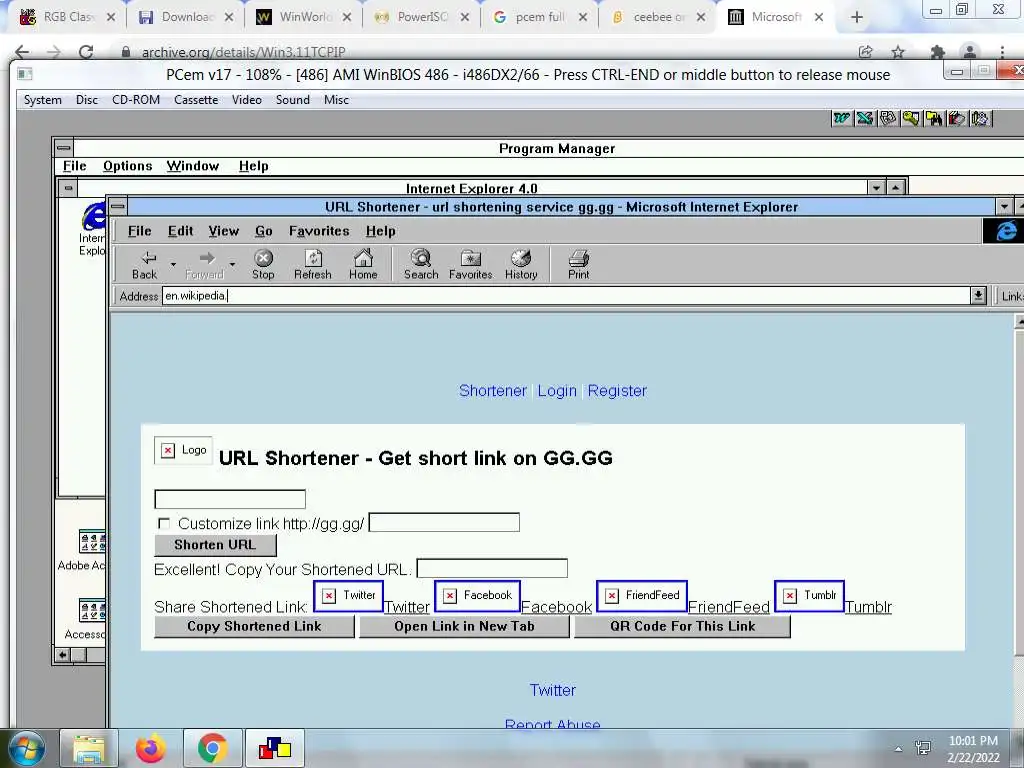Click the Shorten URL button

[x=216, y=545]
